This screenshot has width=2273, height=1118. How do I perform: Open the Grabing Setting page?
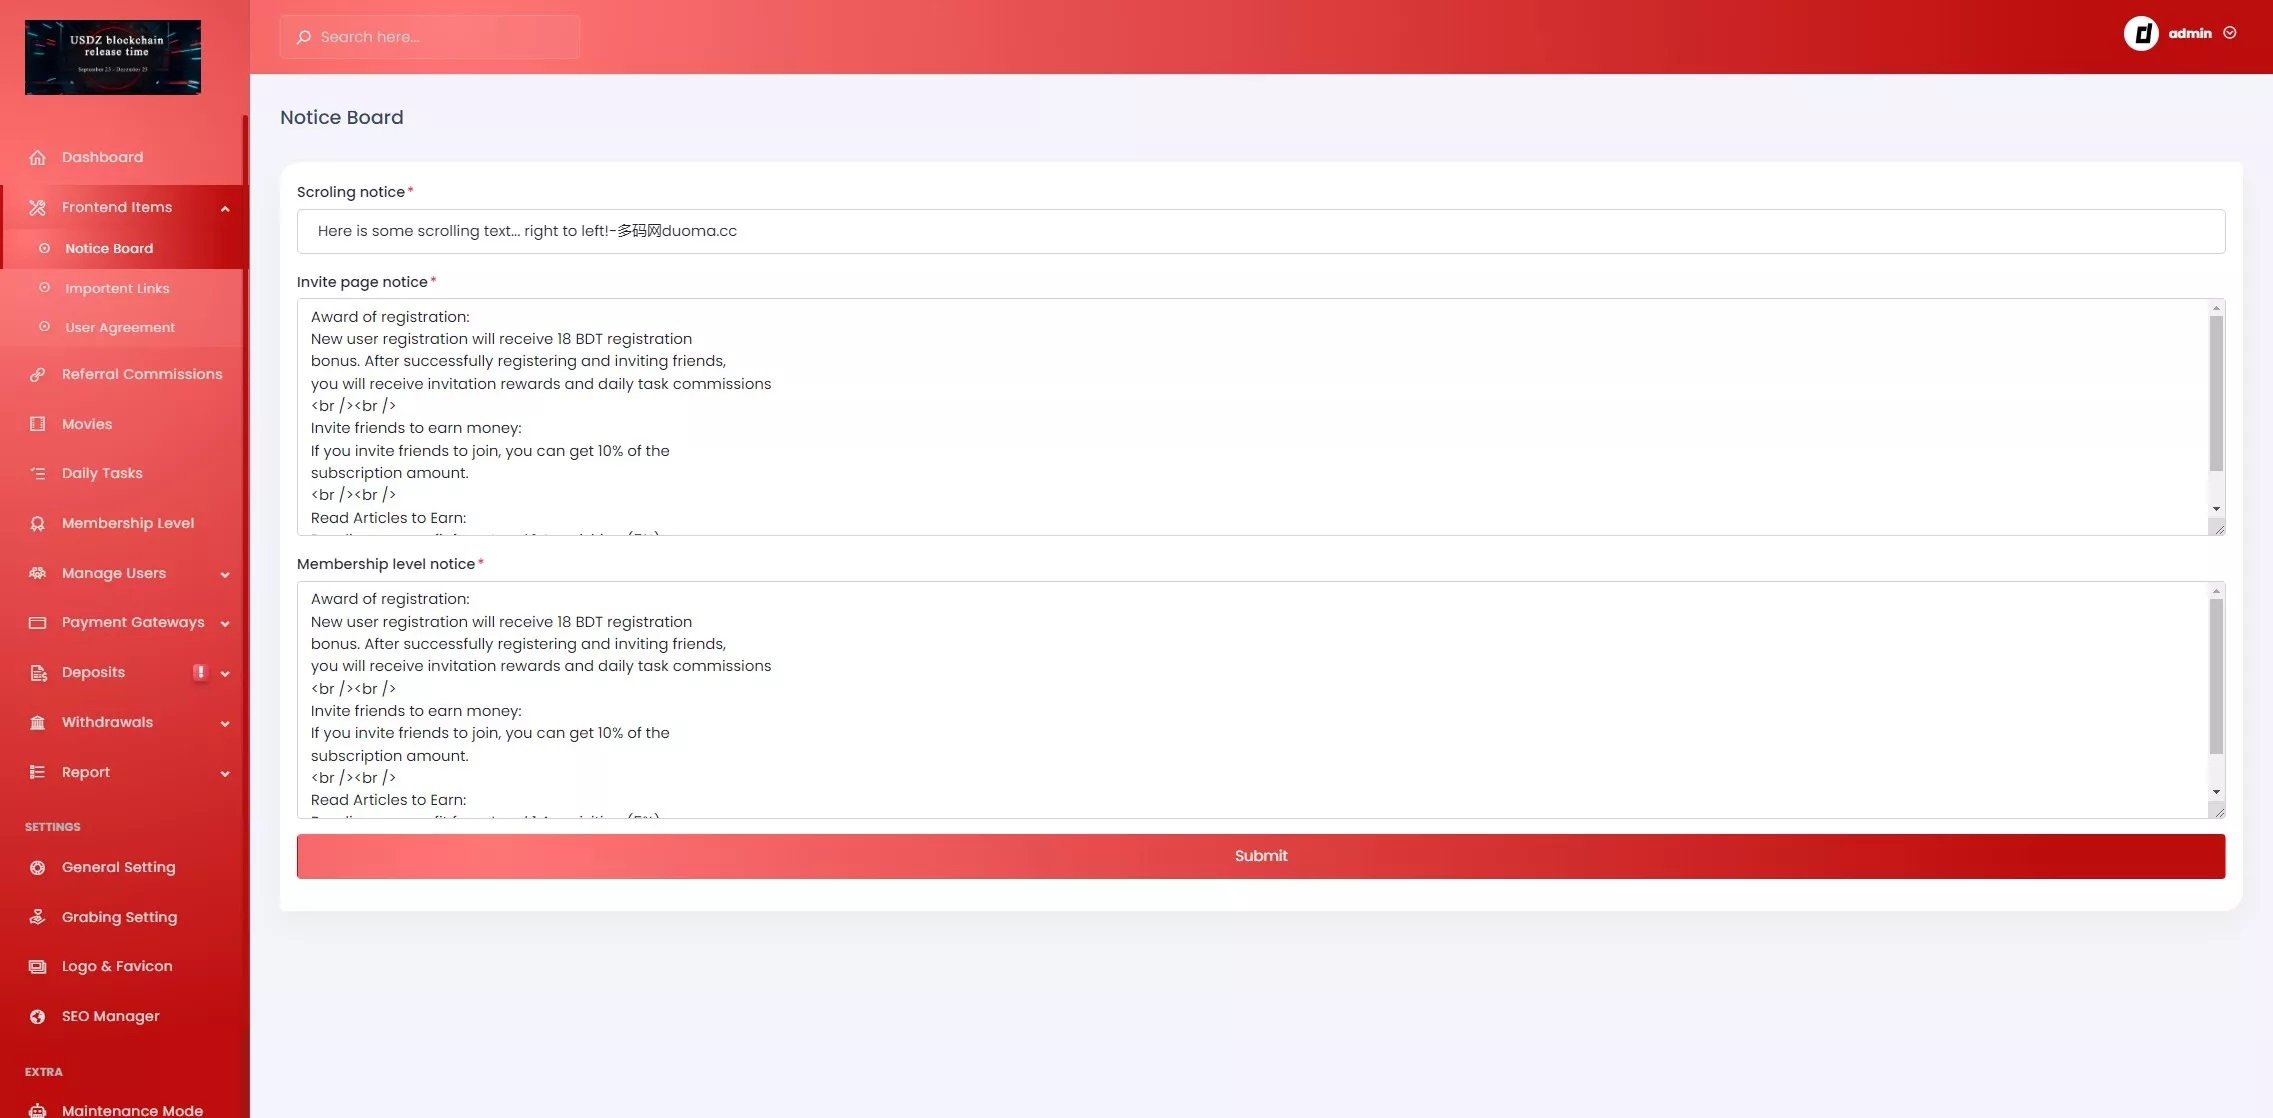pos(119,917)
